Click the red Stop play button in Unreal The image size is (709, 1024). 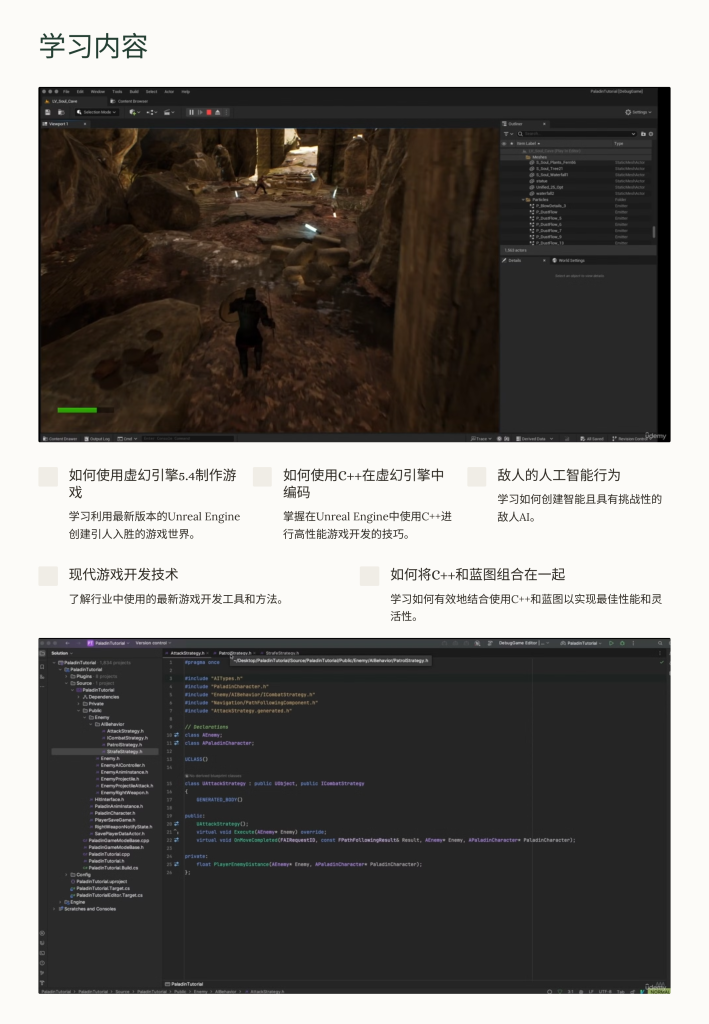tap(209, 112)
